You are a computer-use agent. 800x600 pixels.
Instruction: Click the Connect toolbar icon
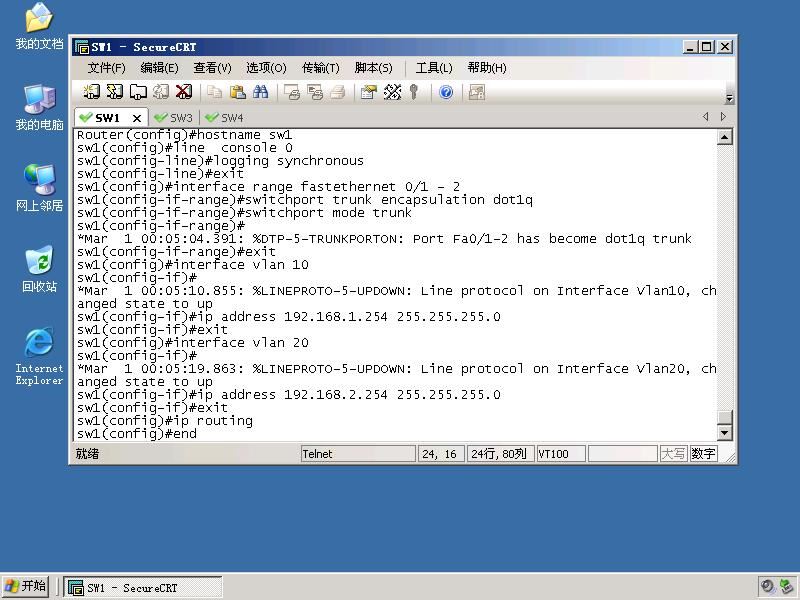click(91, 92)
